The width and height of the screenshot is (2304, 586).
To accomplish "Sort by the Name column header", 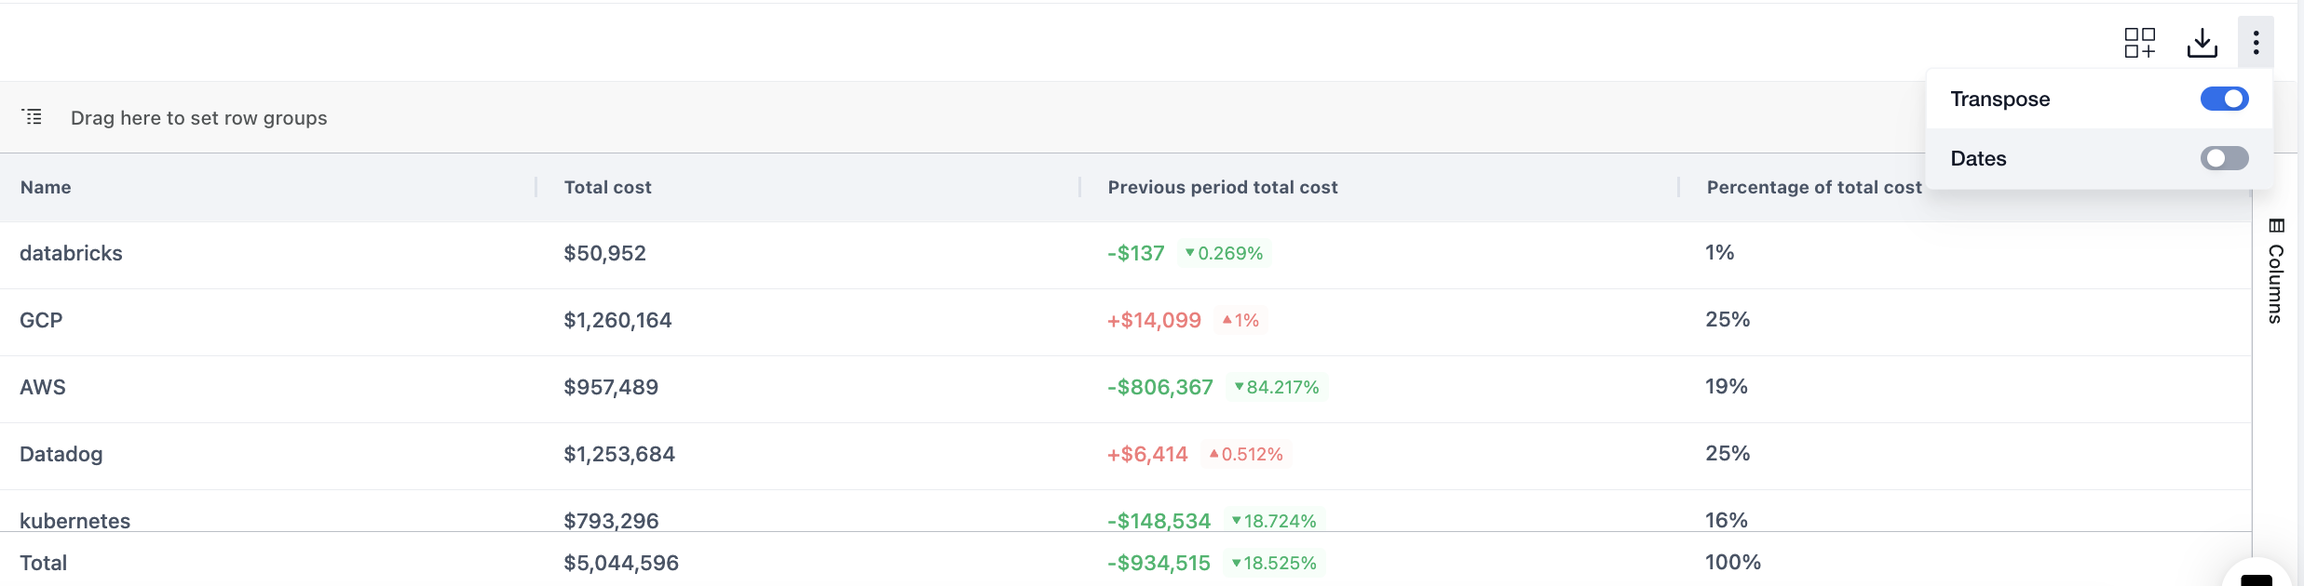I will pos(46,187).
